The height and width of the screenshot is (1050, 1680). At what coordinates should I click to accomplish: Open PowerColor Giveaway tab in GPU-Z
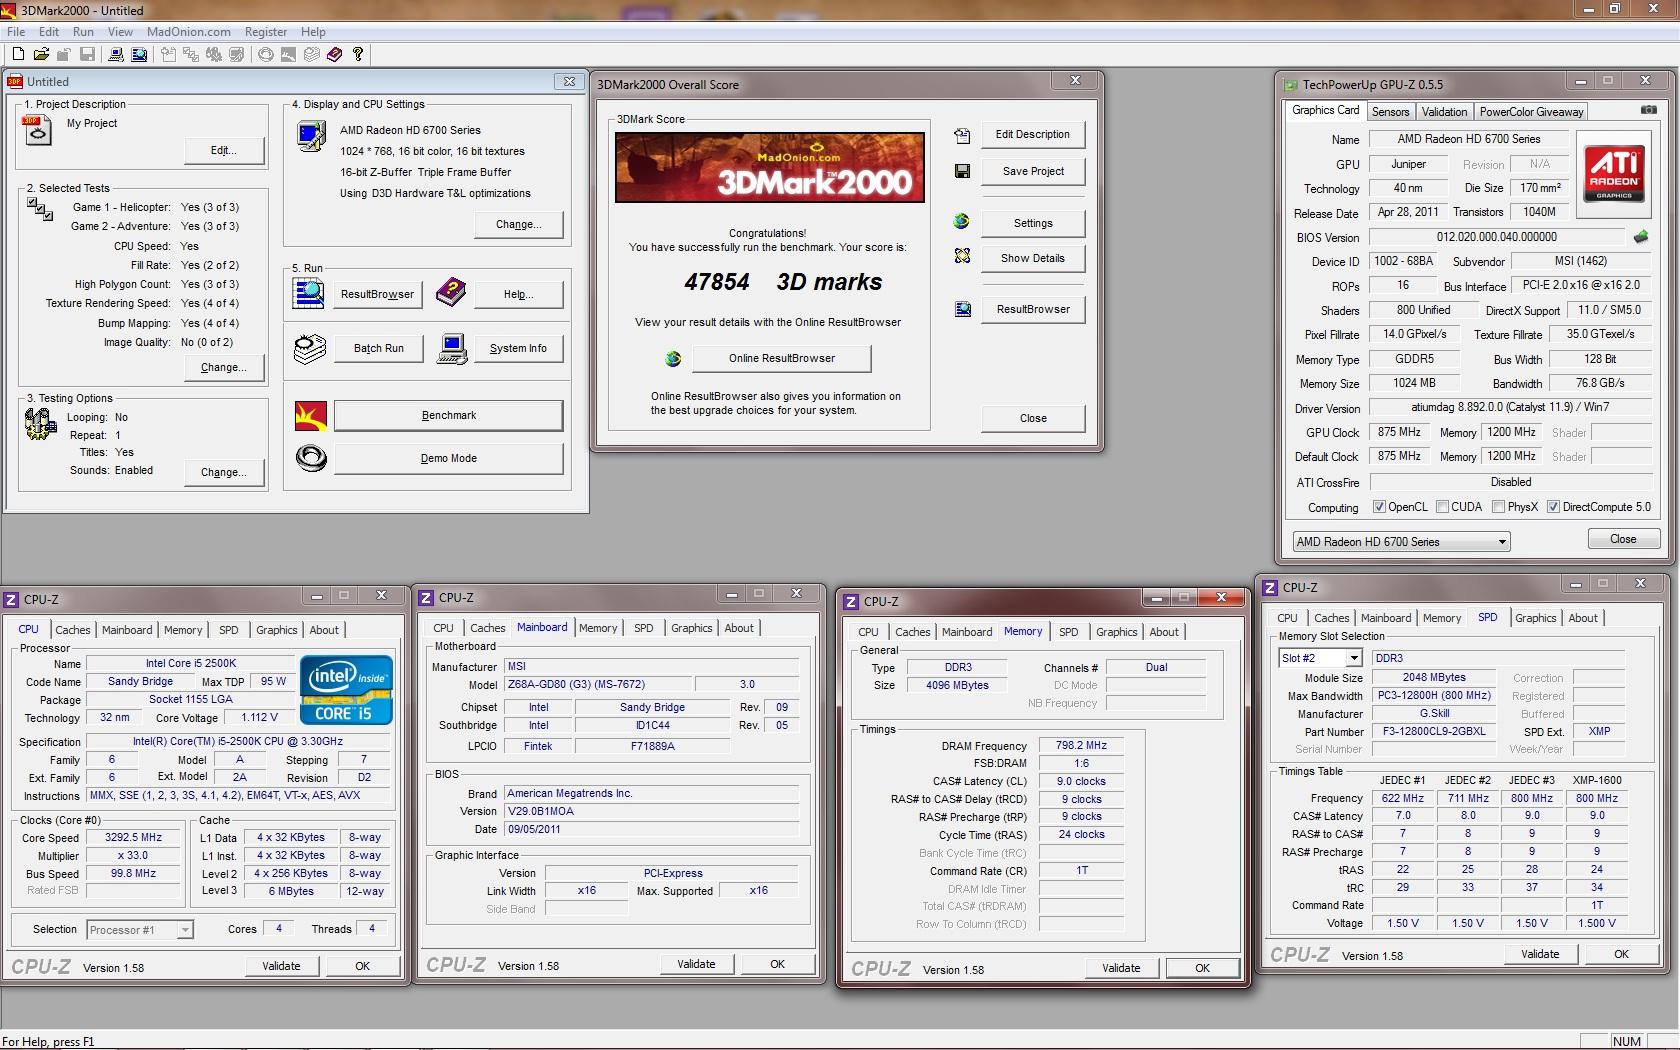point(1531,112)
